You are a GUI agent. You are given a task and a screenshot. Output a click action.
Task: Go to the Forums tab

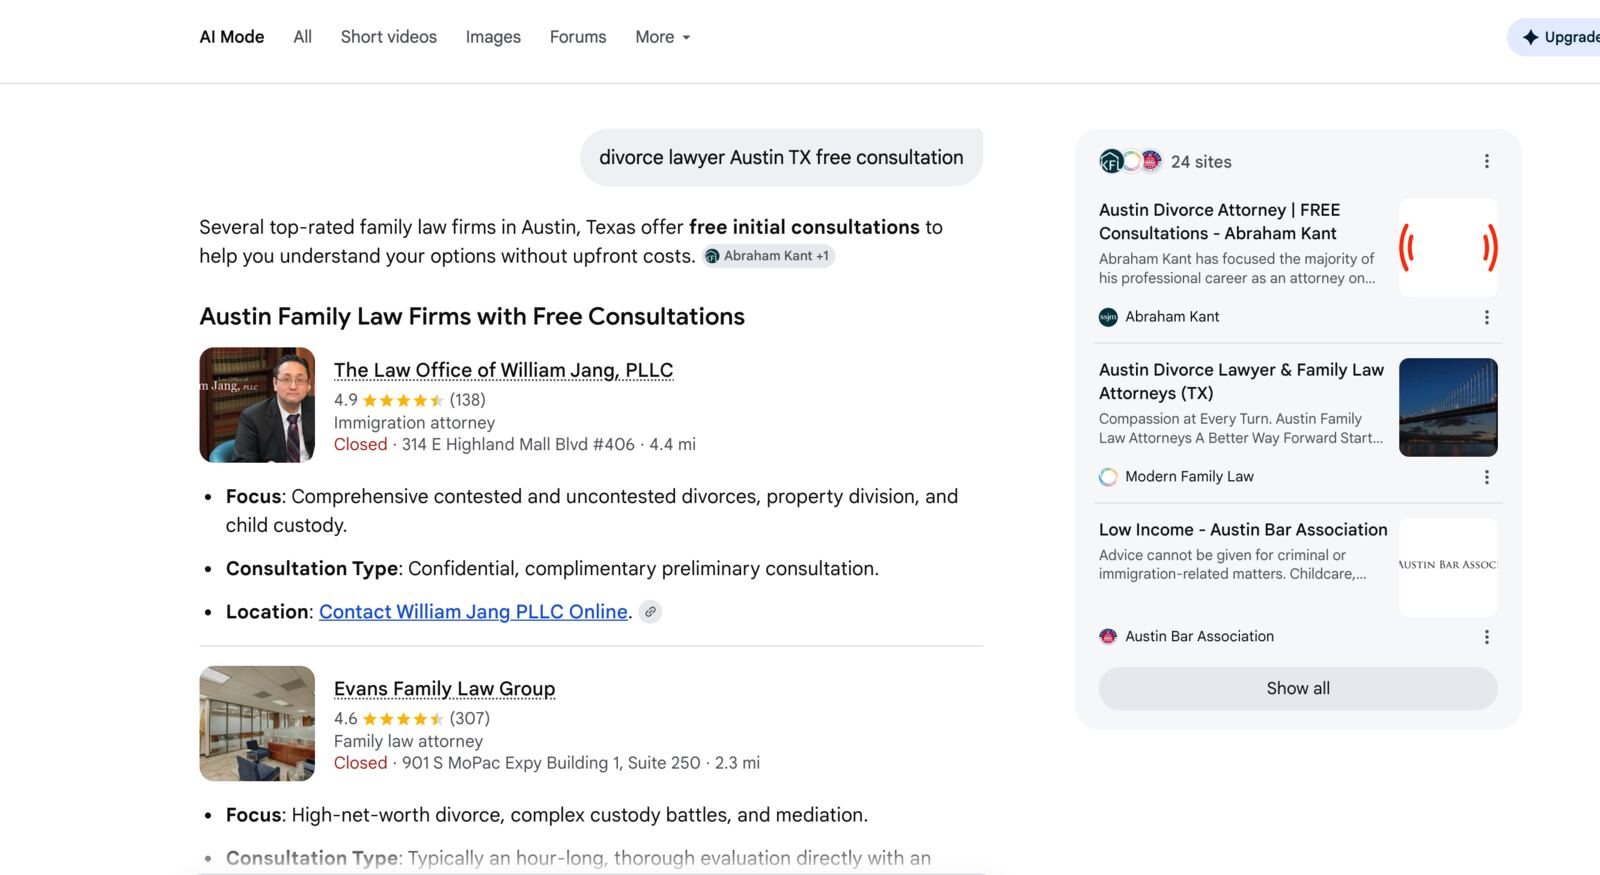[x=578, y=37]
